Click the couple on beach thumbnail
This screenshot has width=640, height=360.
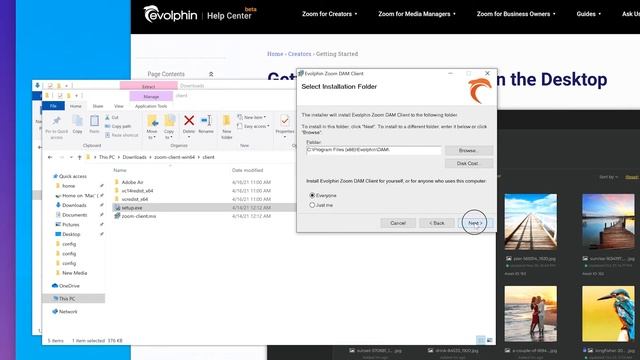click(x=530, y=313)
